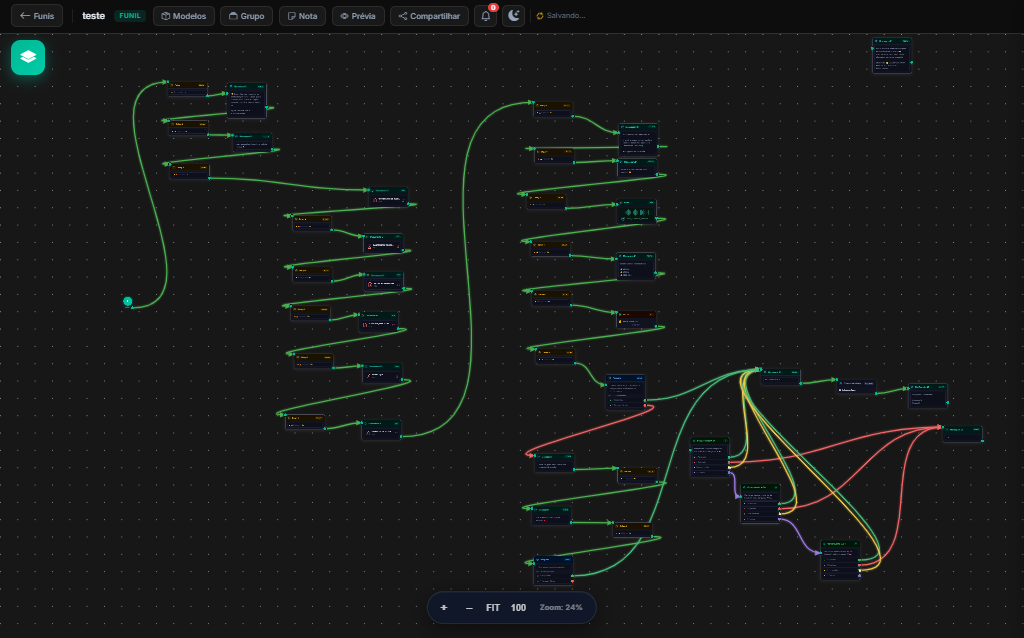Click the Salvando status indicator
1024x638 pixels.
560,16
